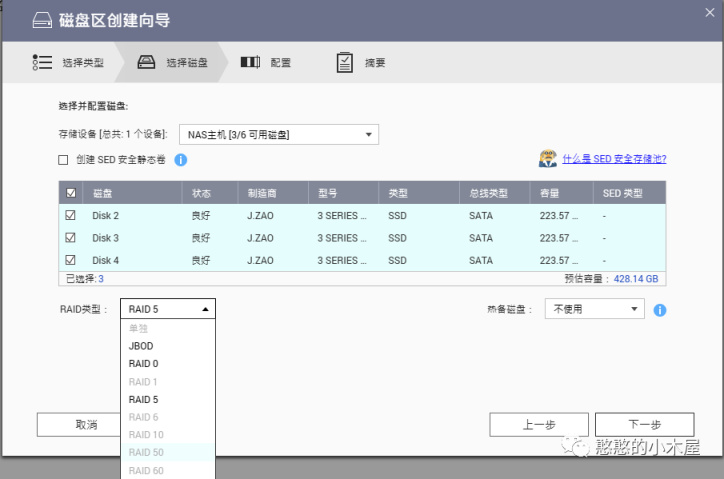The width and height of the screenshot is (724, 479).
Task: Click the Configure step bar icon
Action: coord(250,62)
